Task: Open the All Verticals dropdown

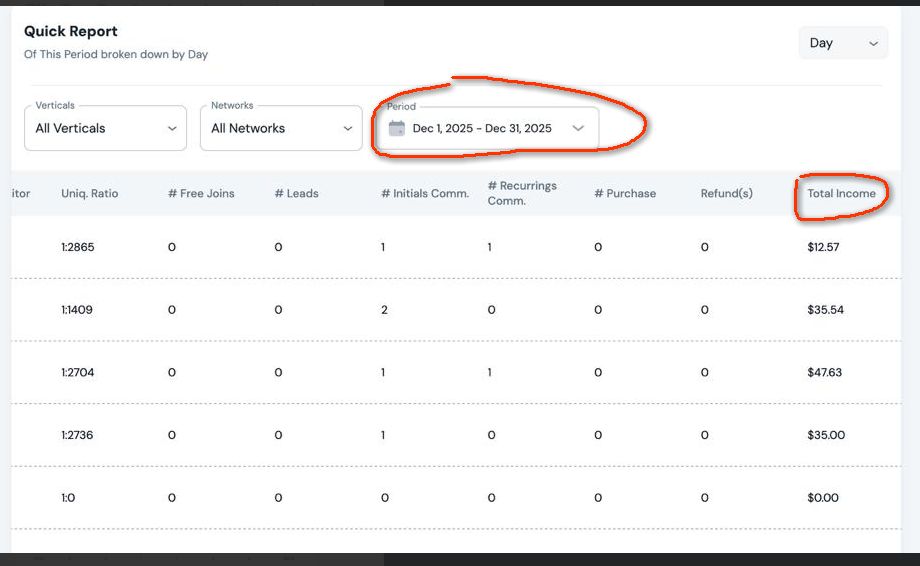Action: [x=105, y=128]
